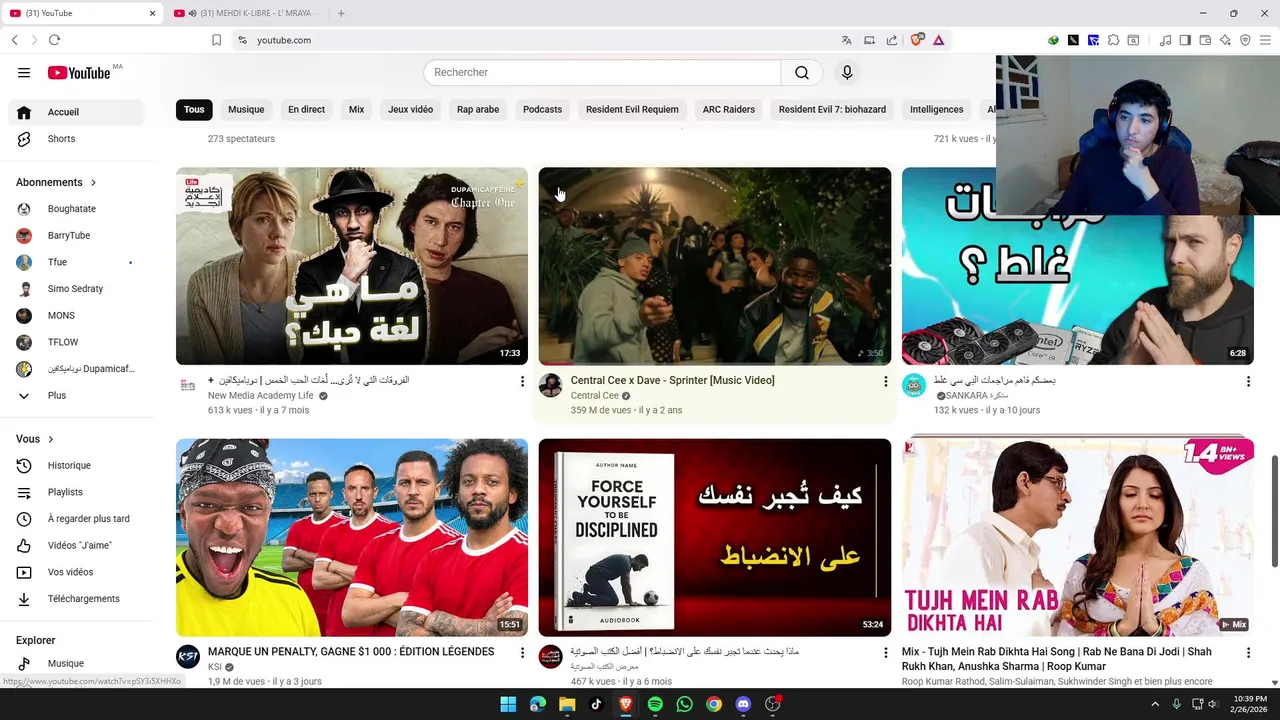Open options menu for Central Cee Sprinter video
This screenshot has width=1280, height=720.
click(885, 381)
